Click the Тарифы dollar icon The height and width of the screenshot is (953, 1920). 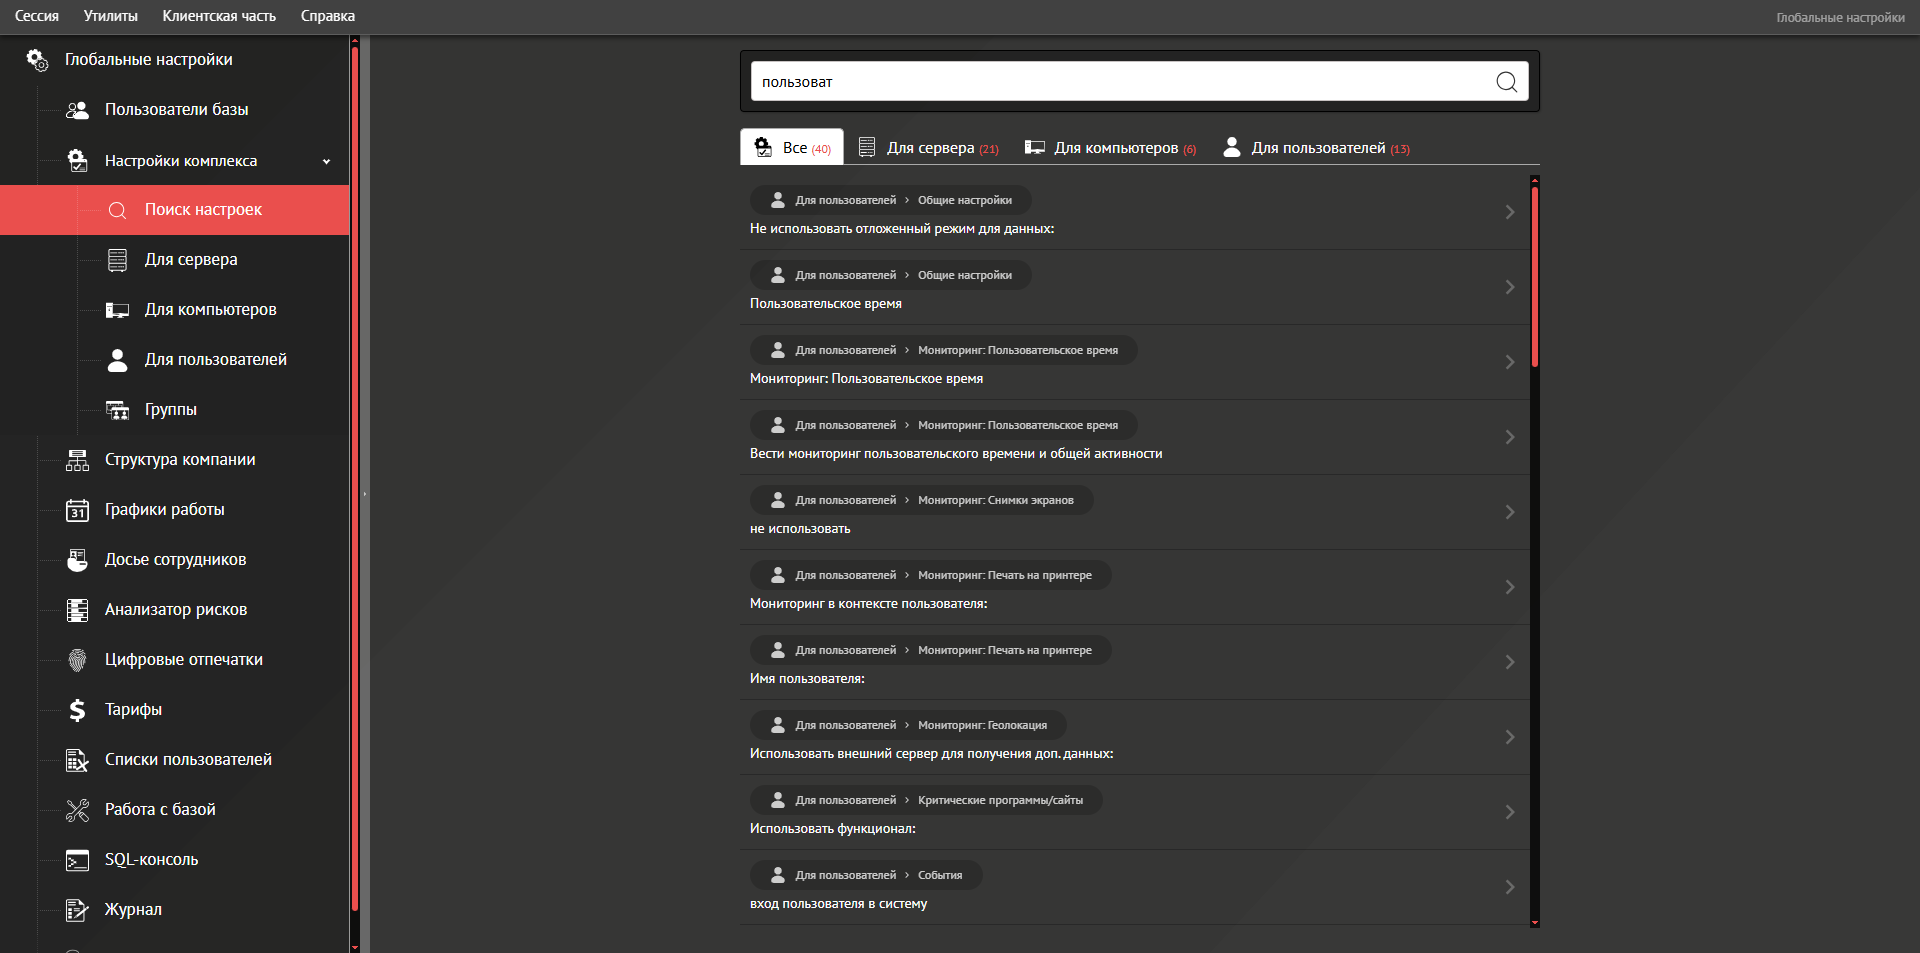77,710
